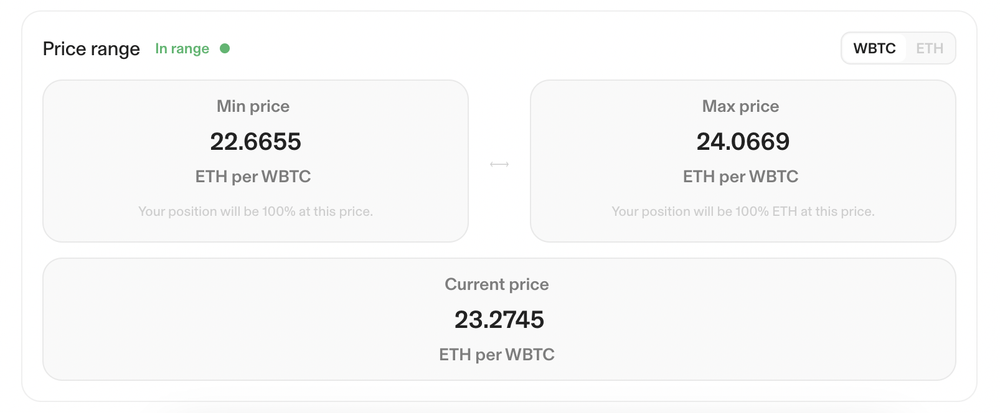Click the double-arrow icon between price cards
The image size is (1000, 413).
tap(499, 163)
